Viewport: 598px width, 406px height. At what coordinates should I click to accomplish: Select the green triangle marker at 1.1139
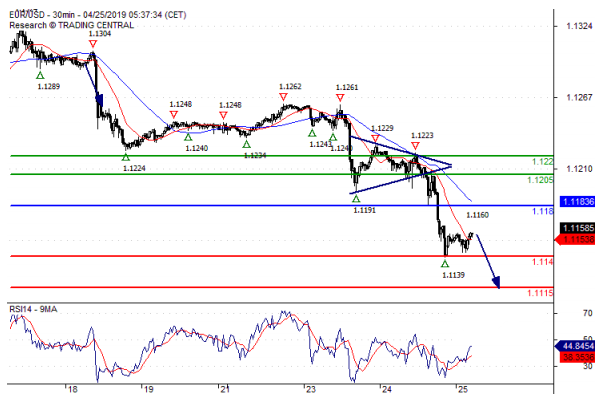(445, 263)
